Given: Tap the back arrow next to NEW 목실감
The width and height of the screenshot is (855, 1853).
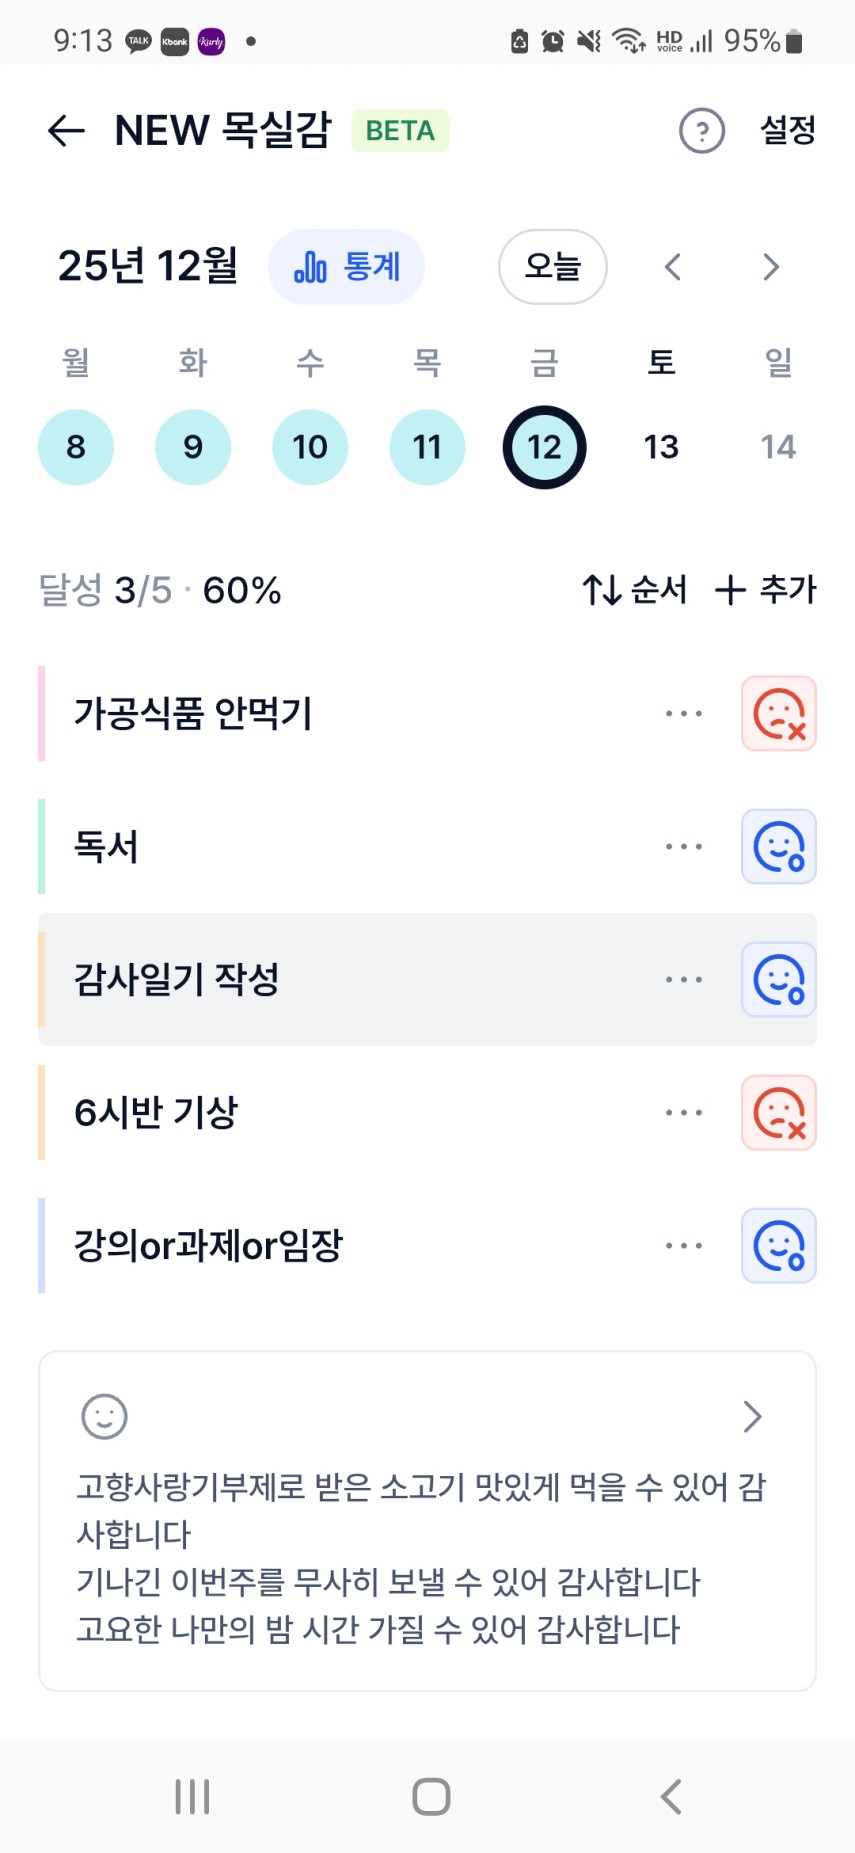Looking at the screenshot, I should (x=66, y=131).
